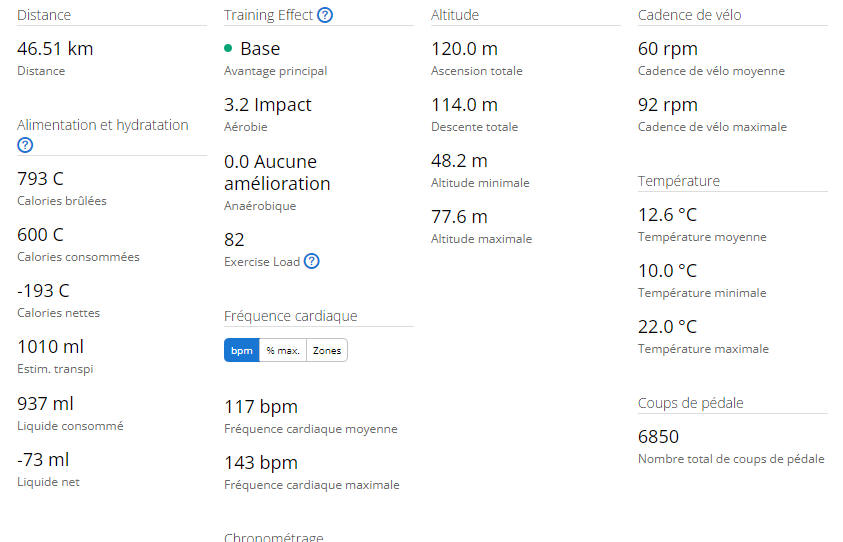Click the 60 rpm average cadence value
This screenshot has width=843, height=542.
pyautogui.click(x=668, y=49)
